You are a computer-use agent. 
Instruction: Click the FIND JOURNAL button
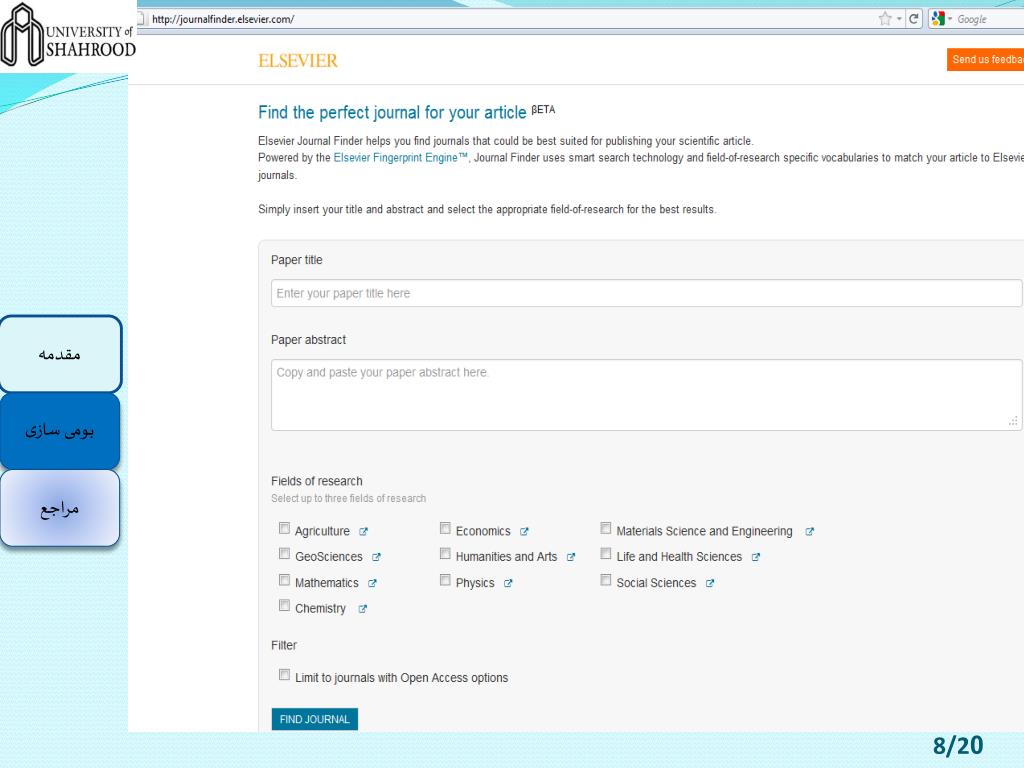tap(315, 719)
